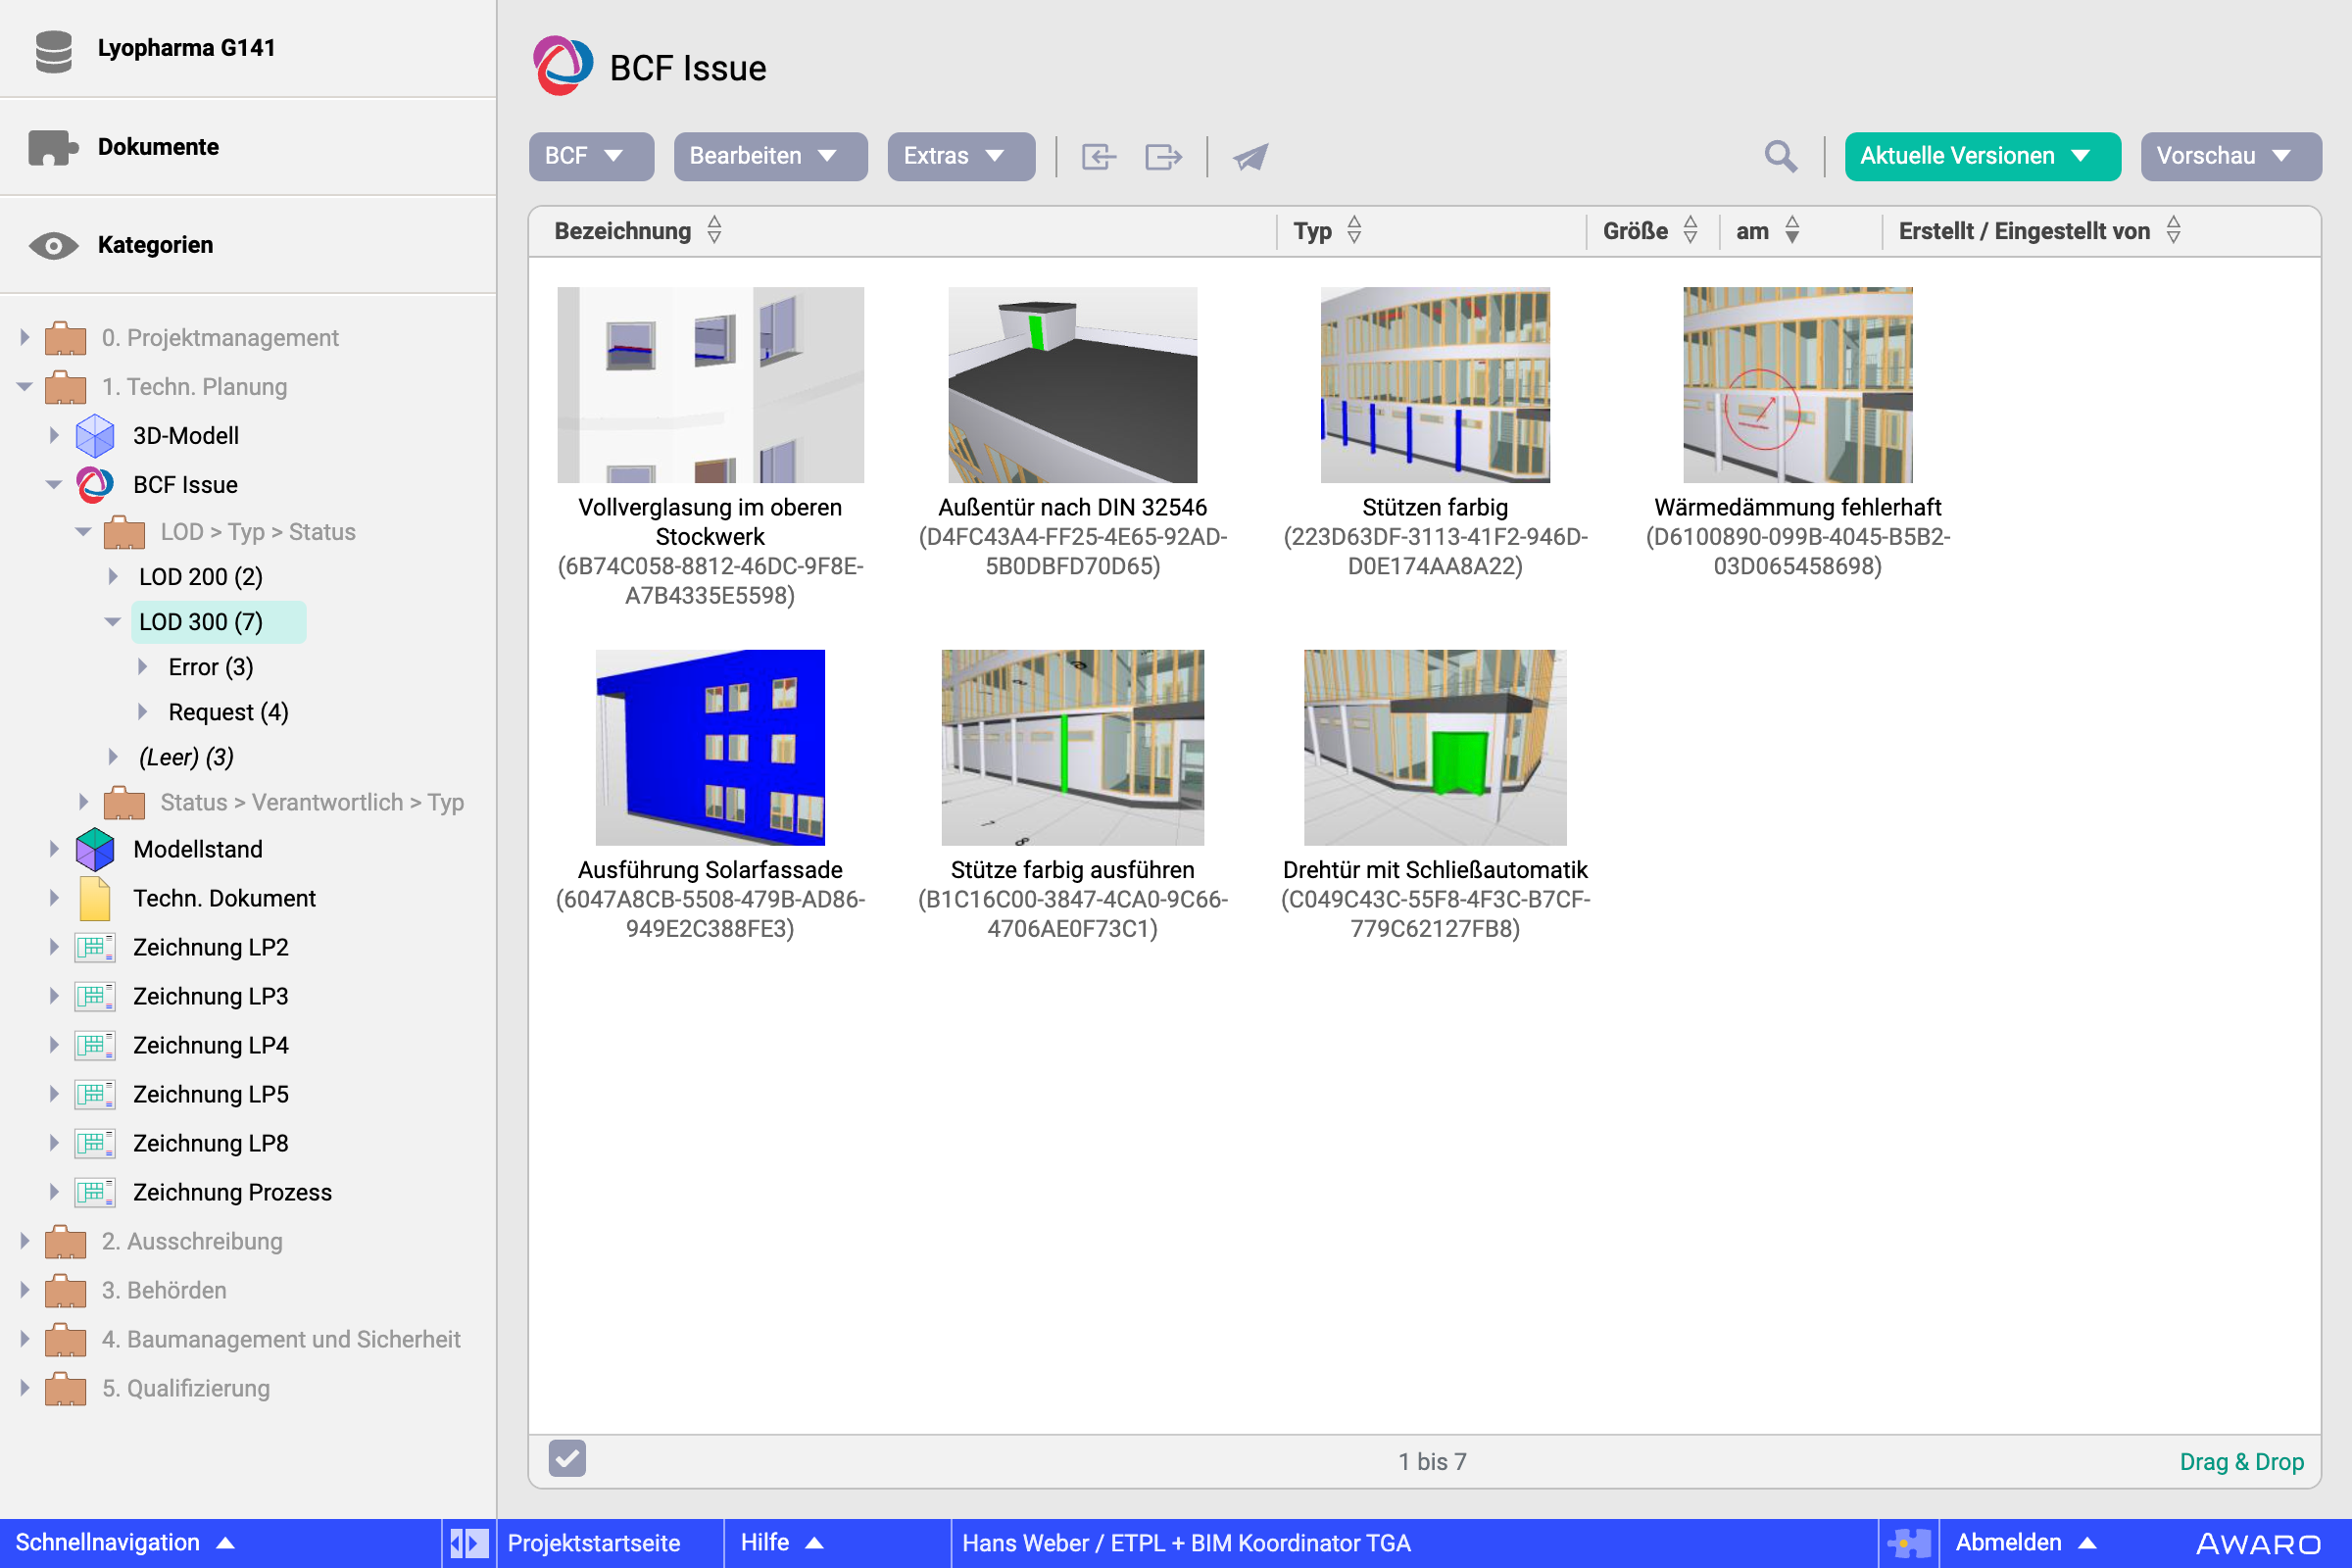The height and width of the screenshot is (1568, 2352).
Task: Expand the Error (3) tree node
Action: pos(143,667)
